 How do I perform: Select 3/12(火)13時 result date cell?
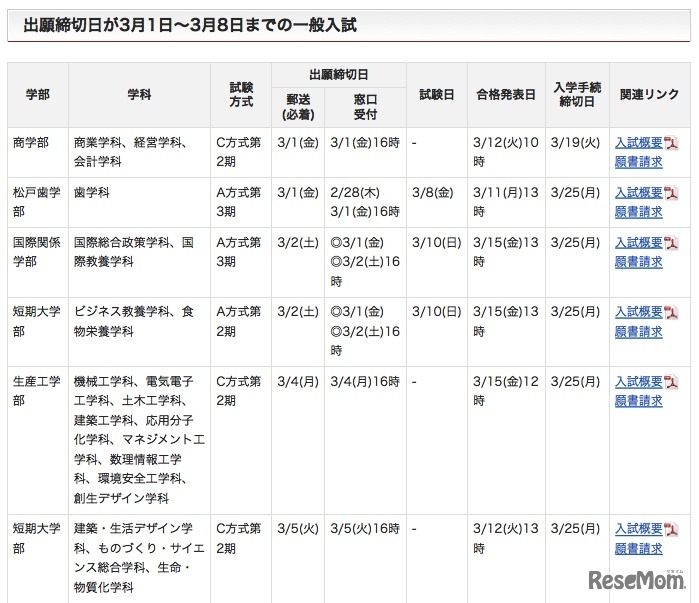click(x=506, y=559)
